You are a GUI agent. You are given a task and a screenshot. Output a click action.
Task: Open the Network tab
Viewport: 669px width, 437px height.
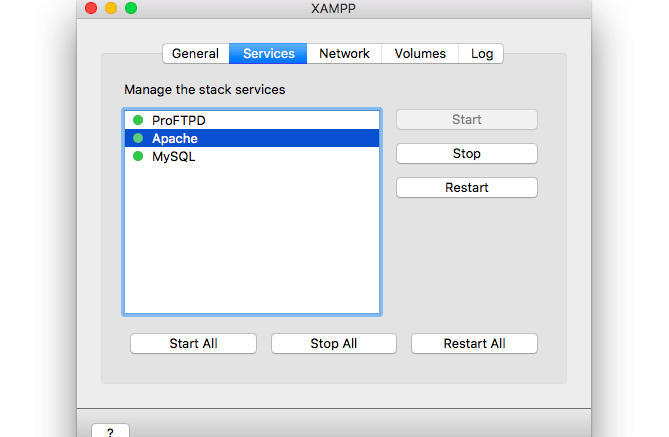pos(344,54)
